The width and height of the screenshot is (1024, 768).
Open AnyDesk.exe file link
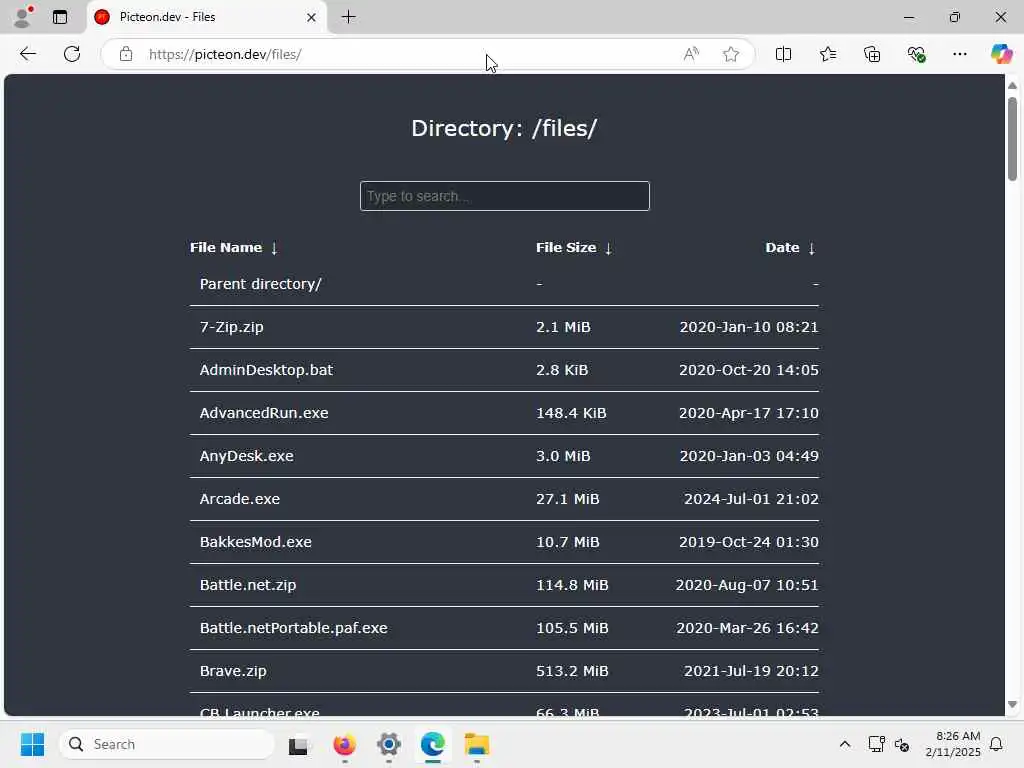tap(247, 456)
